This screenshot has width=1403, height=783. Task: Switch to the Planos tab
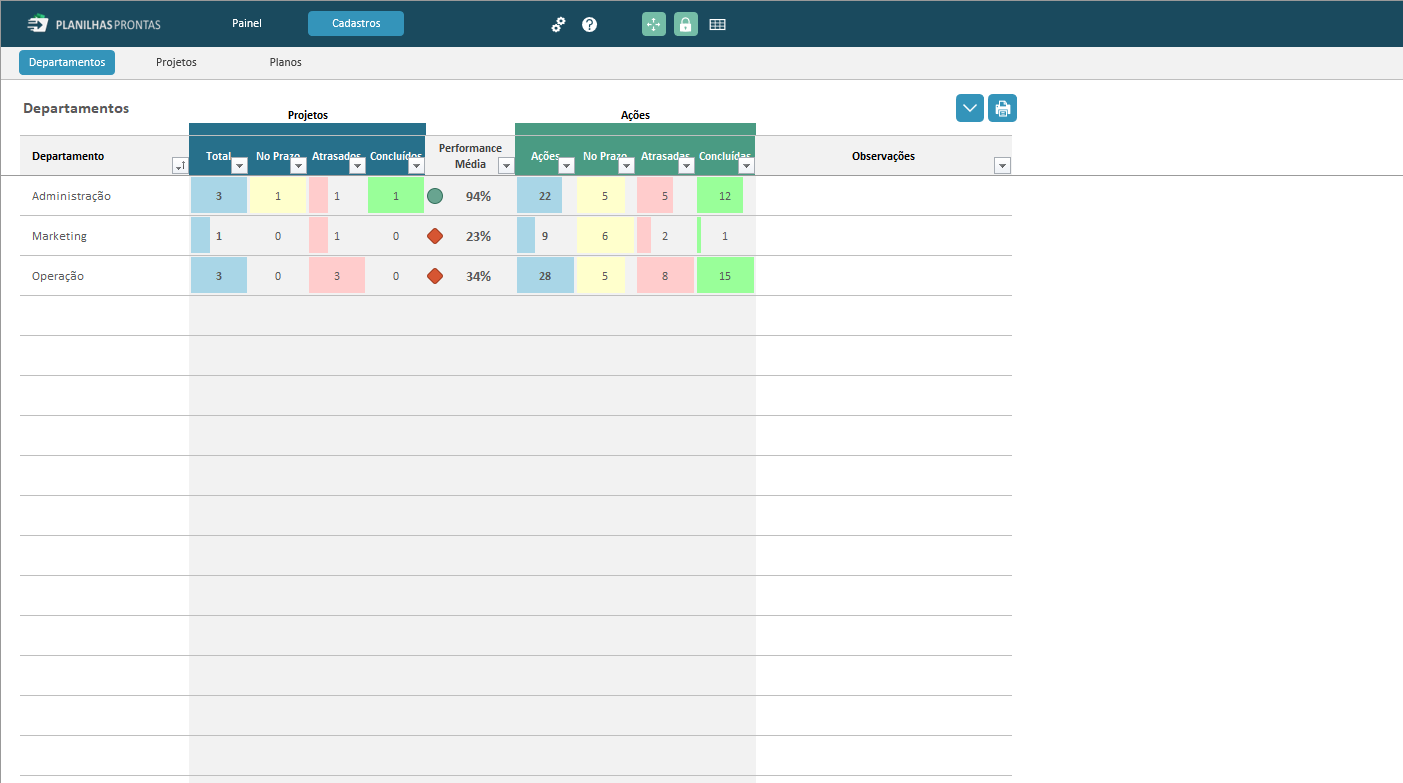pos(285,62)
